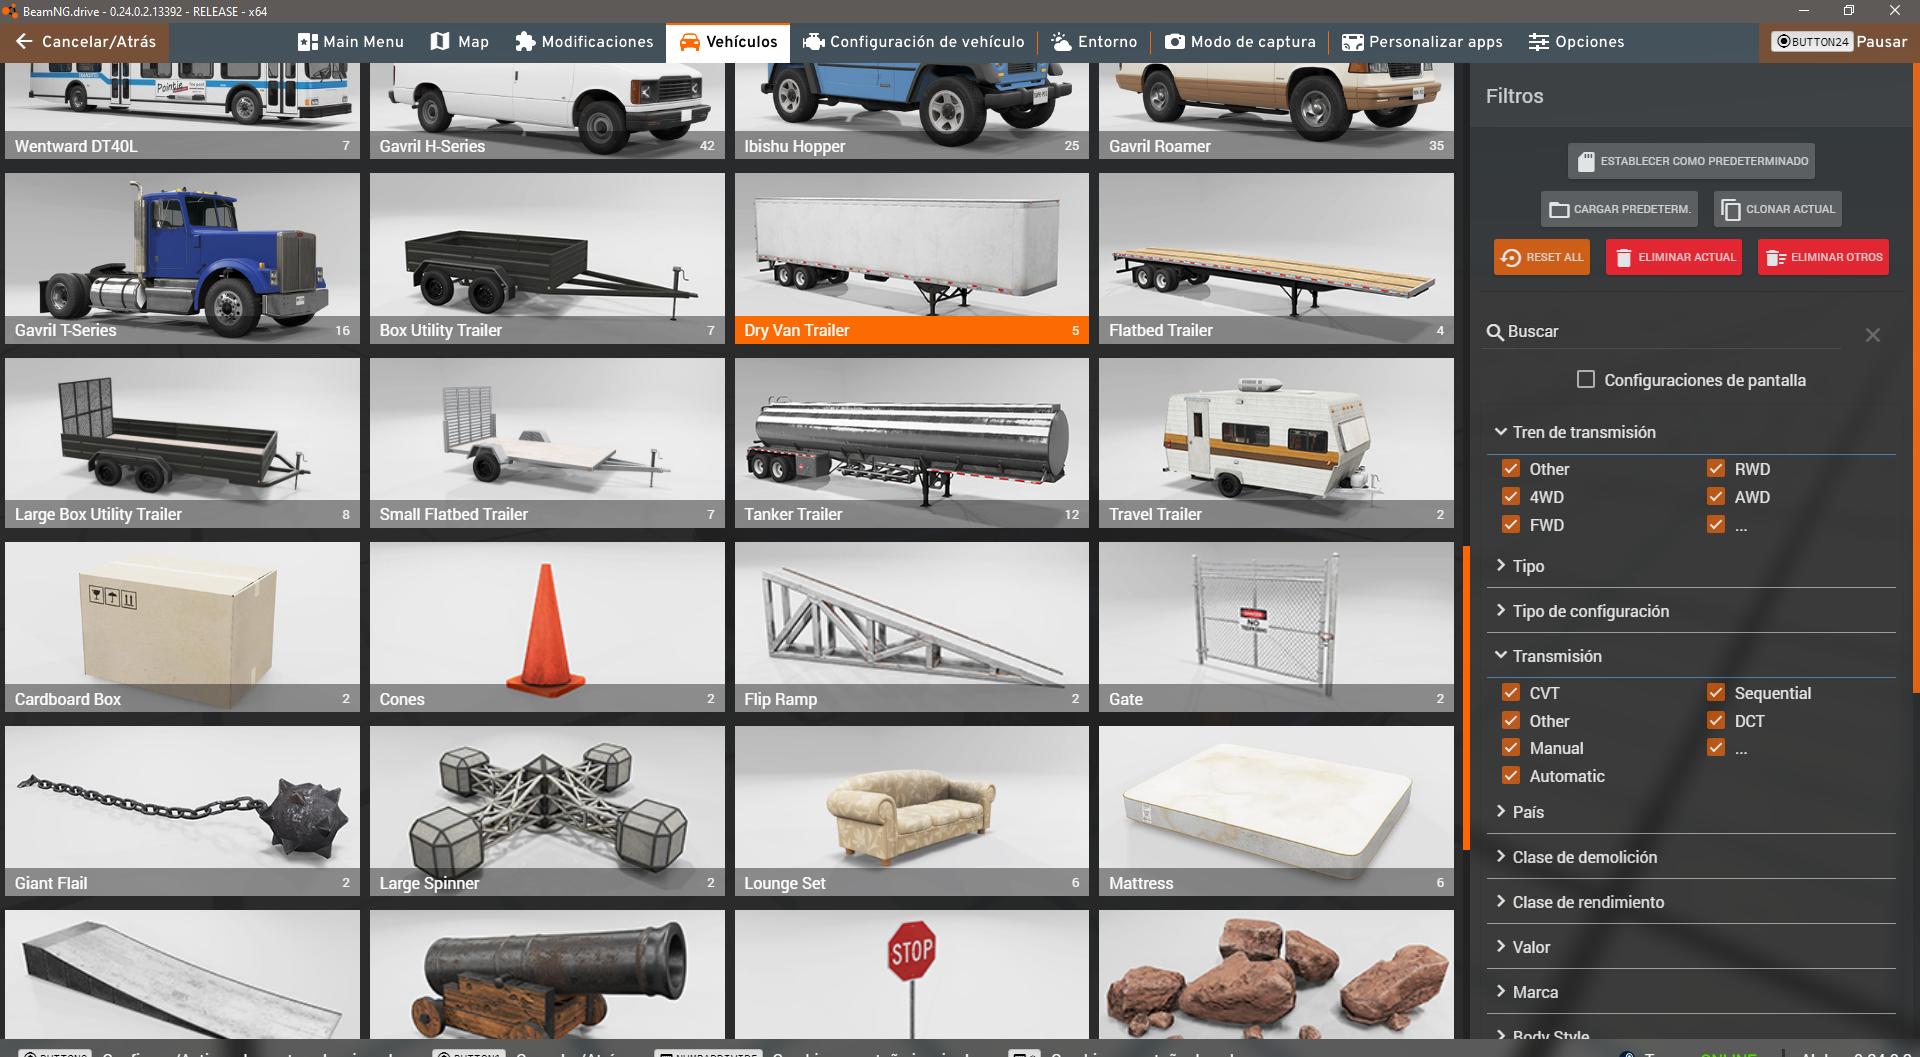Click the Vehículos car icon

(x=690, y=42)
